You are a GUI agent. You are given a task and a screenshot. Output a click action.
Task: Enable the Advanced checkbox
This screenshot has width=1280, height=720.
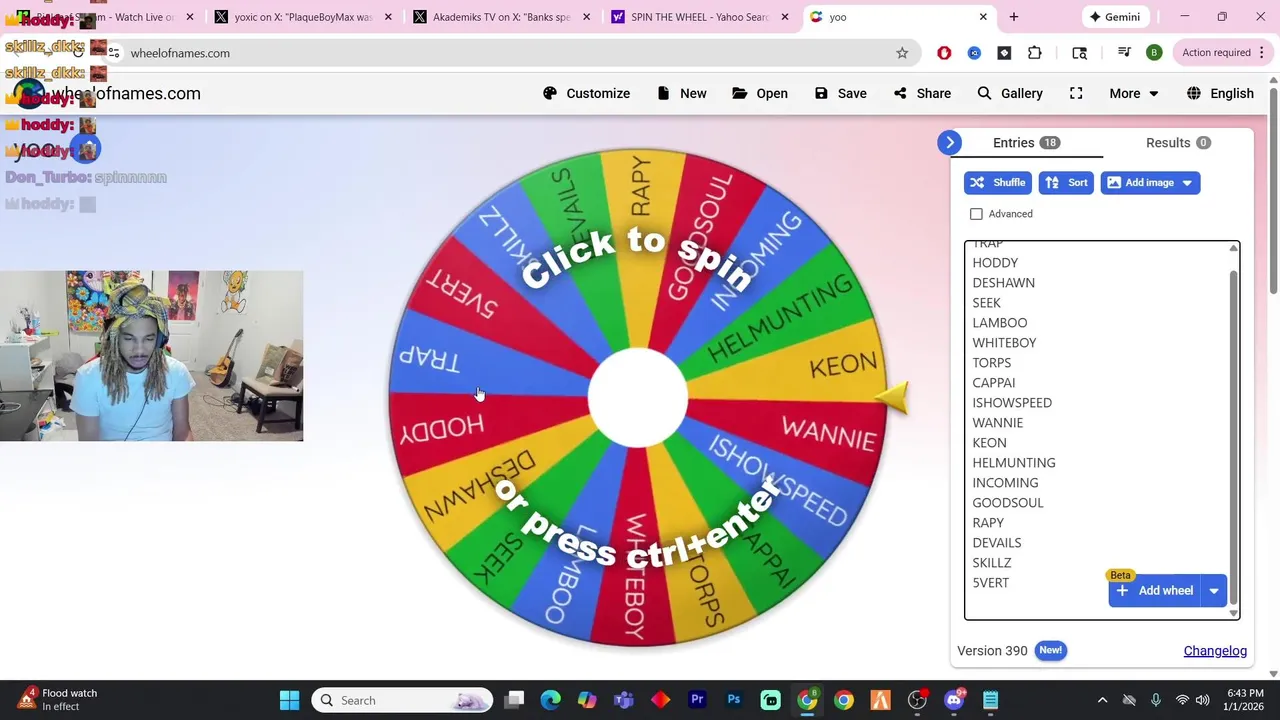976,214
